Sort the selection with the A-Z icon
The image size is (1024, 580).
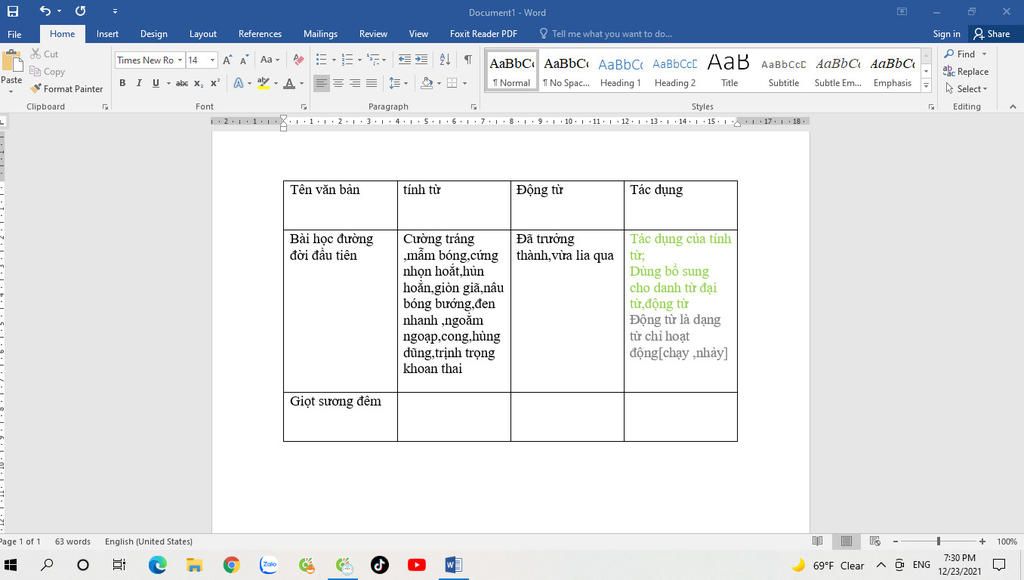445,60
